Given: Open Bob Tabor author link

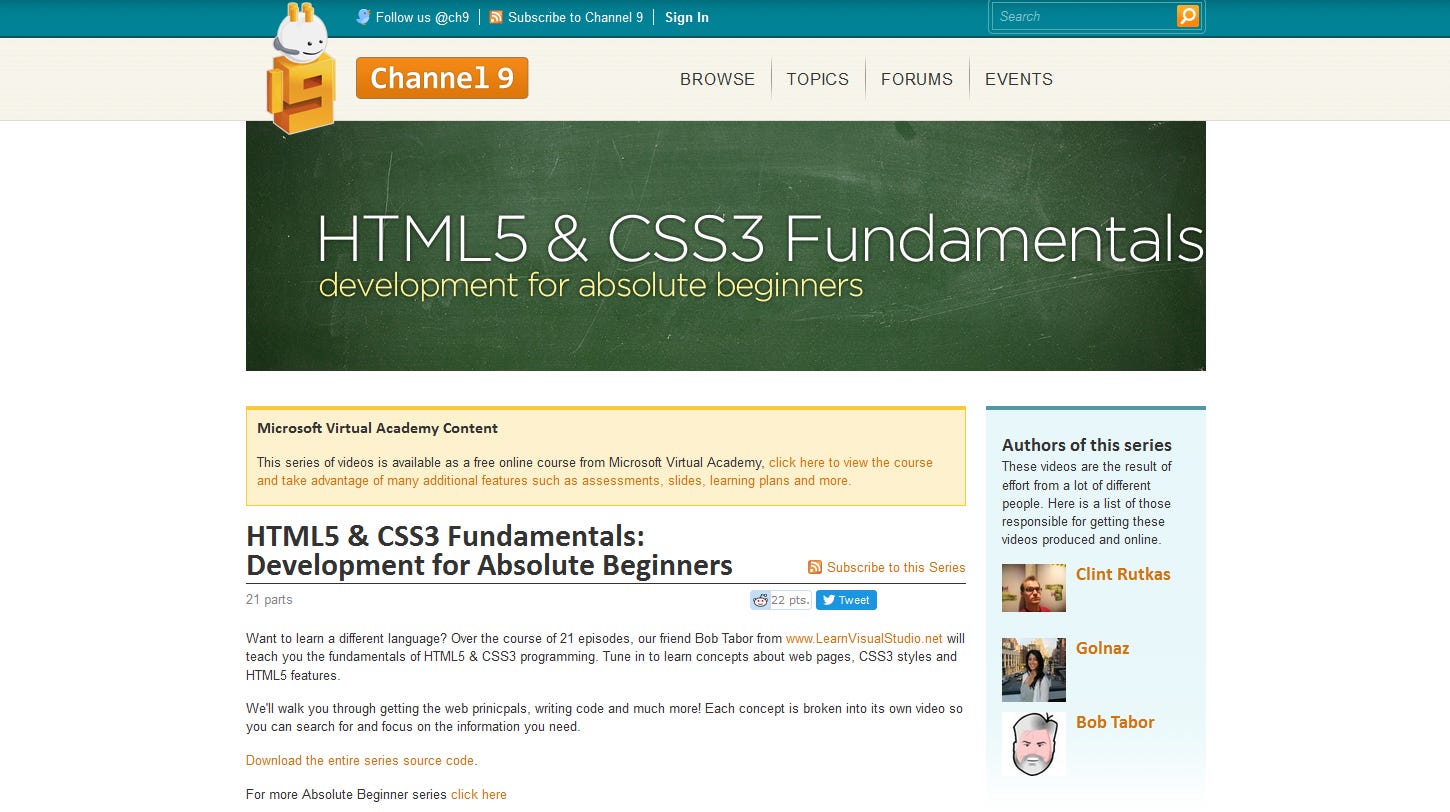Looking at the screenshot, I should pos(1115,722).
